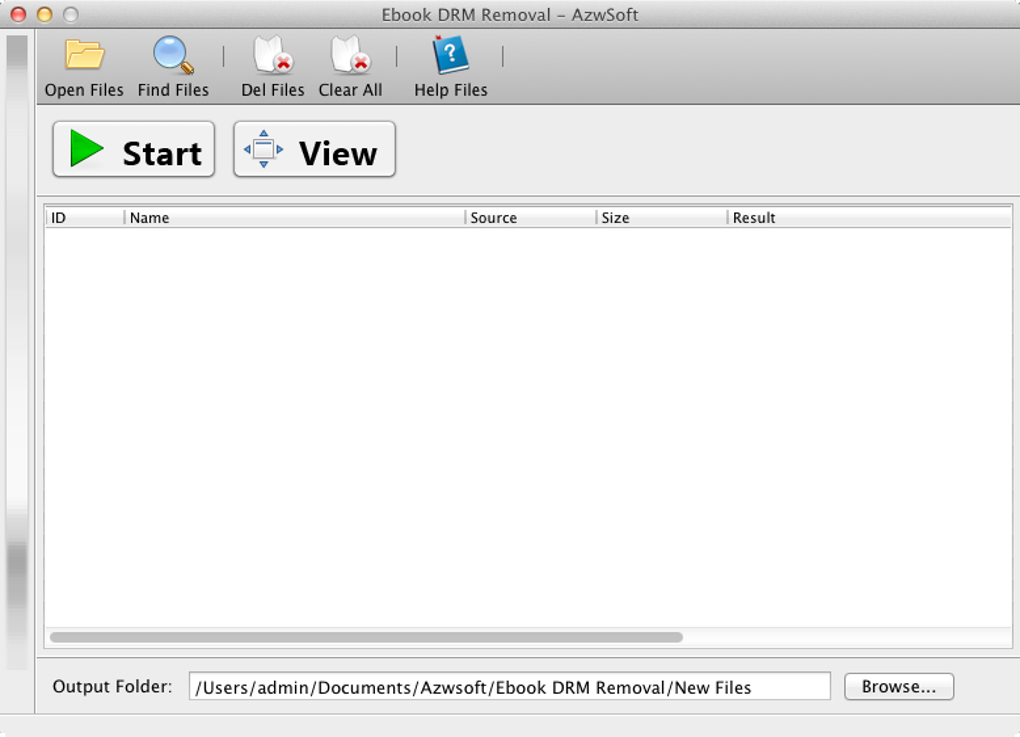Sort the list by Name column
Viewport: 1020px width, 737px height.
(x=295, y=218)
